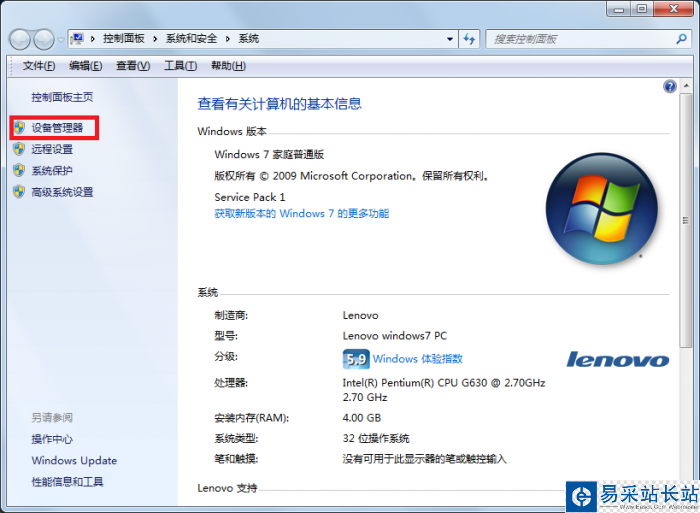The height and width of the screenshot is (513, 700).
Task: Click the 32 位操作系统 value
Action: pos(376,438)
